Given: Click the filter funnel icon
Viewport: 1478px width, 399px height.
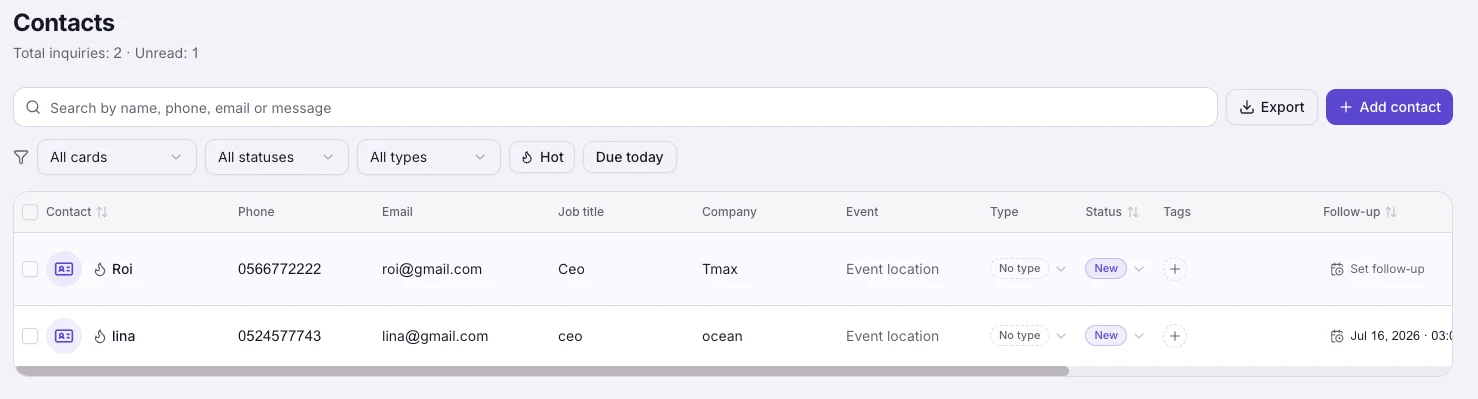Looking at the screenshot, I should point(20,157).
